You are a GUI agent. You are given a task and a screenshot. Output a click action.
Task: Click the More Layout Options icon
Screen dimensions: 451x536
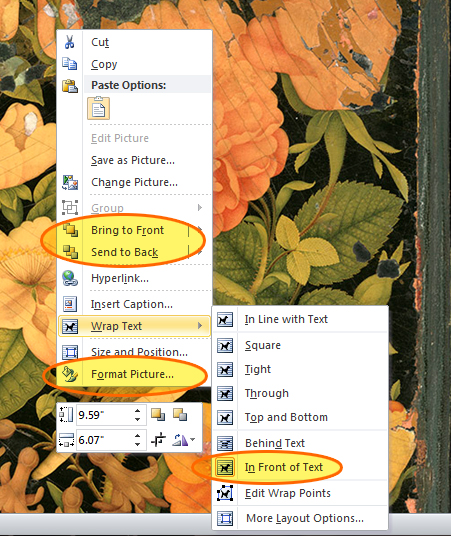(x=225, y=519)
